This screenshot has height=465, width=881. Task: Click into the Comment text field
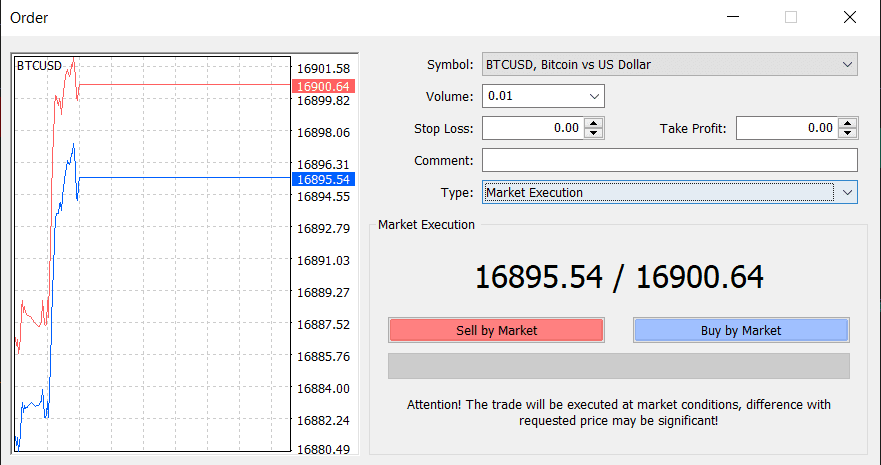(x=670, y=161)
